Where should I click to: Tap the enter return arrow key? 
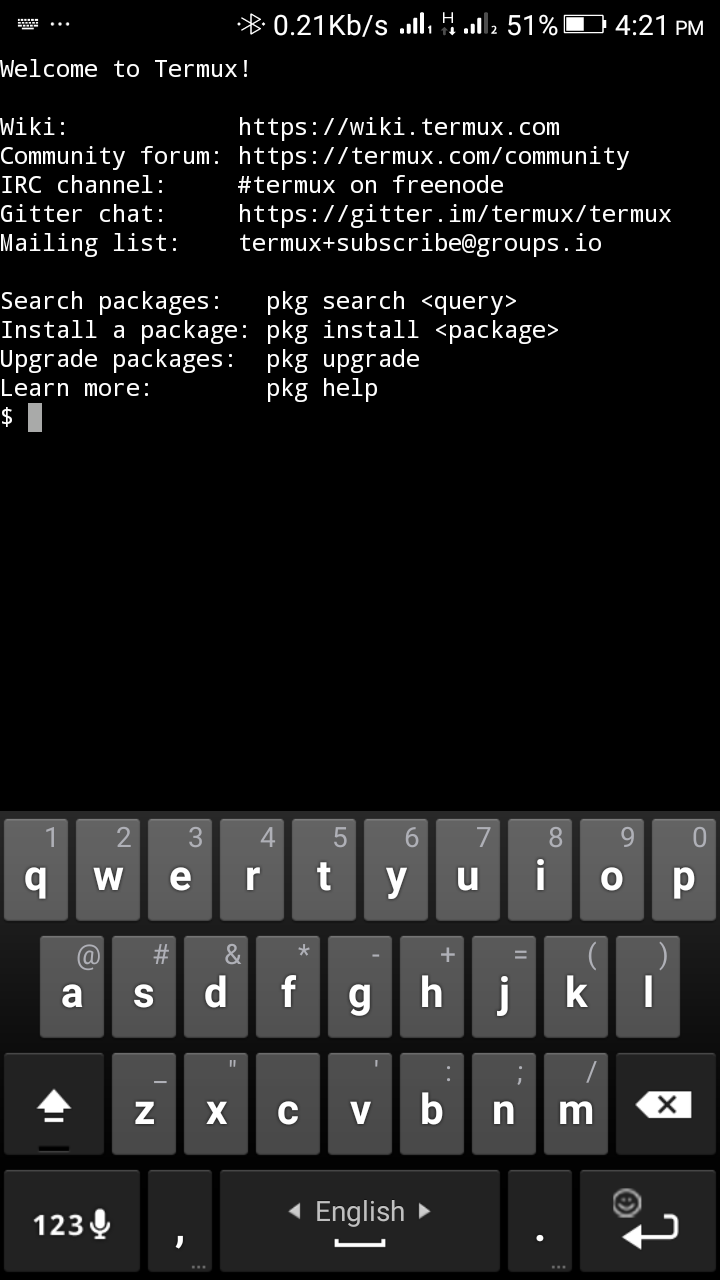[649, 1221]
